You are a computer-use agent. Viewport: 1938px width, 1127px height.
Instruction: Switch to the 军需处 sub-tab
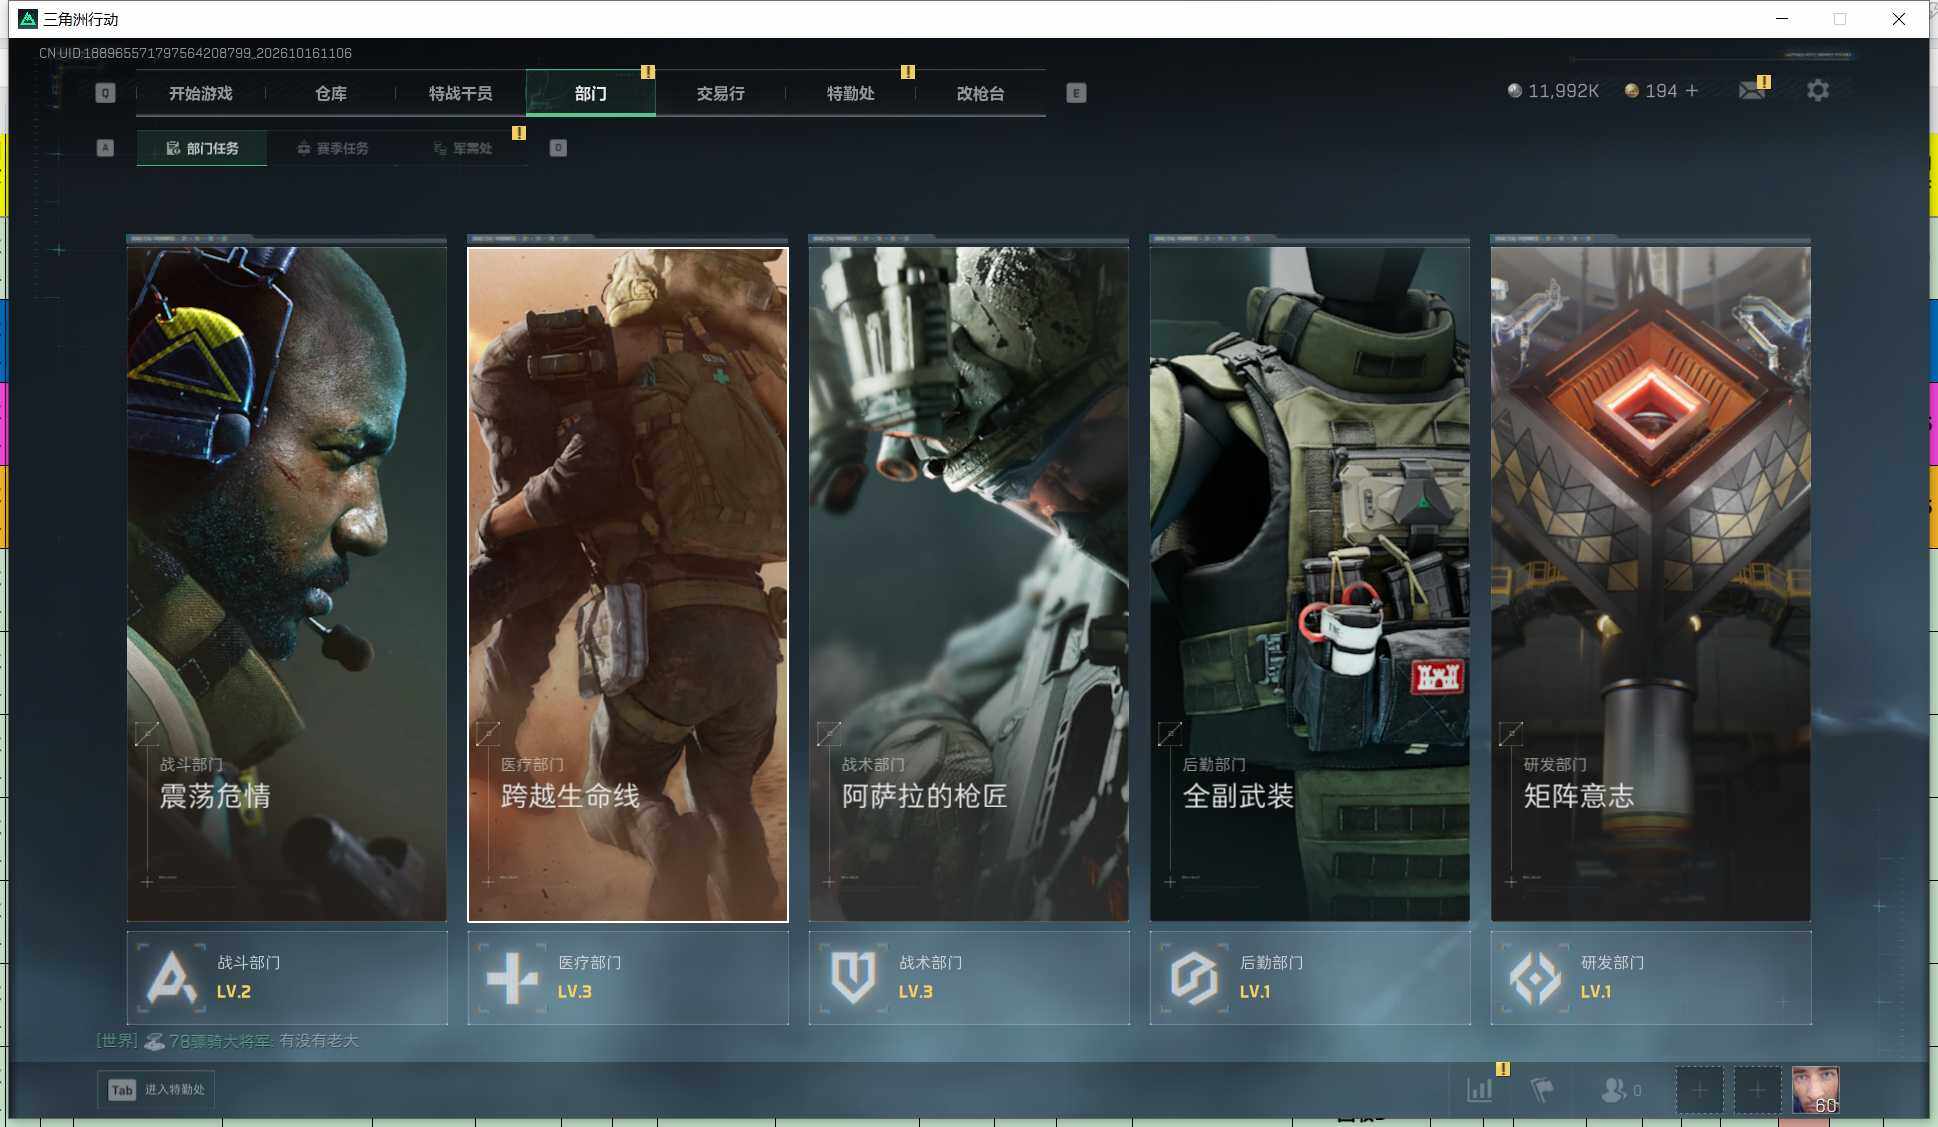462,148
